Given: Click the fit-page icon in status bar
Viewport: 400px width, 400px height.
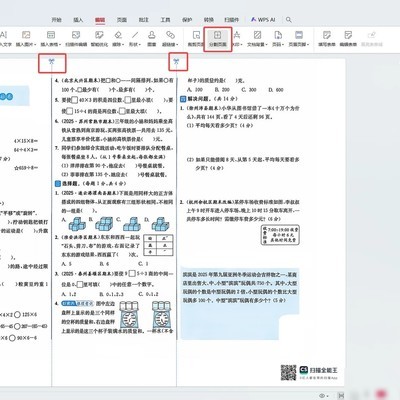Looking at the screenshot, I should [341, 396].
